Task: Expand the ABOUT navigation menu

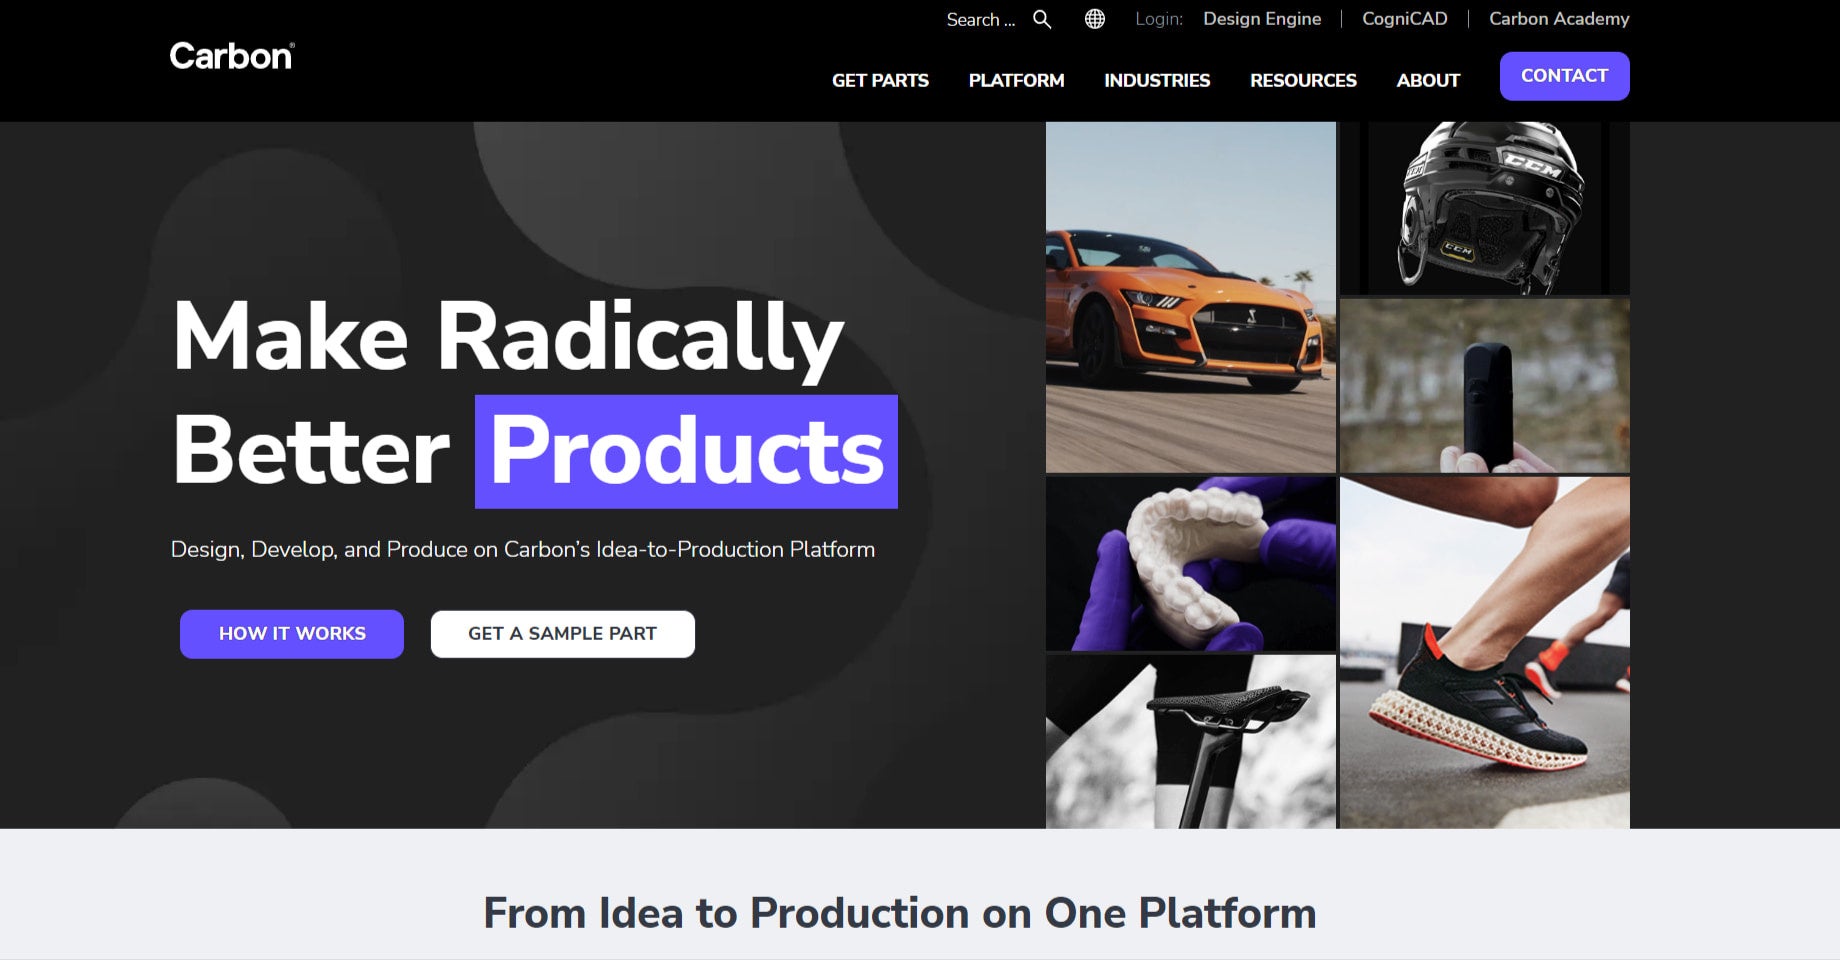Action: point(1428,80)
